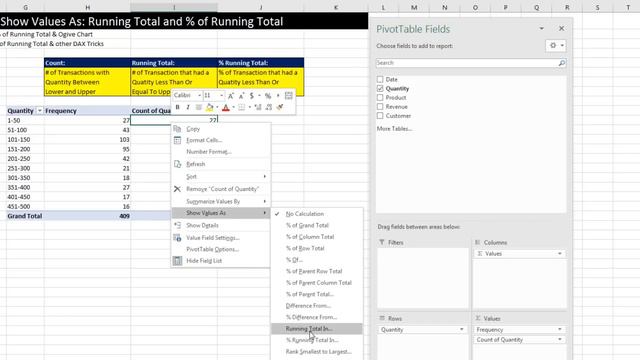This screenshot has height=360, width=640.
Task: Open the font size 11 dropdown
Action: click(x=221, y=96)
